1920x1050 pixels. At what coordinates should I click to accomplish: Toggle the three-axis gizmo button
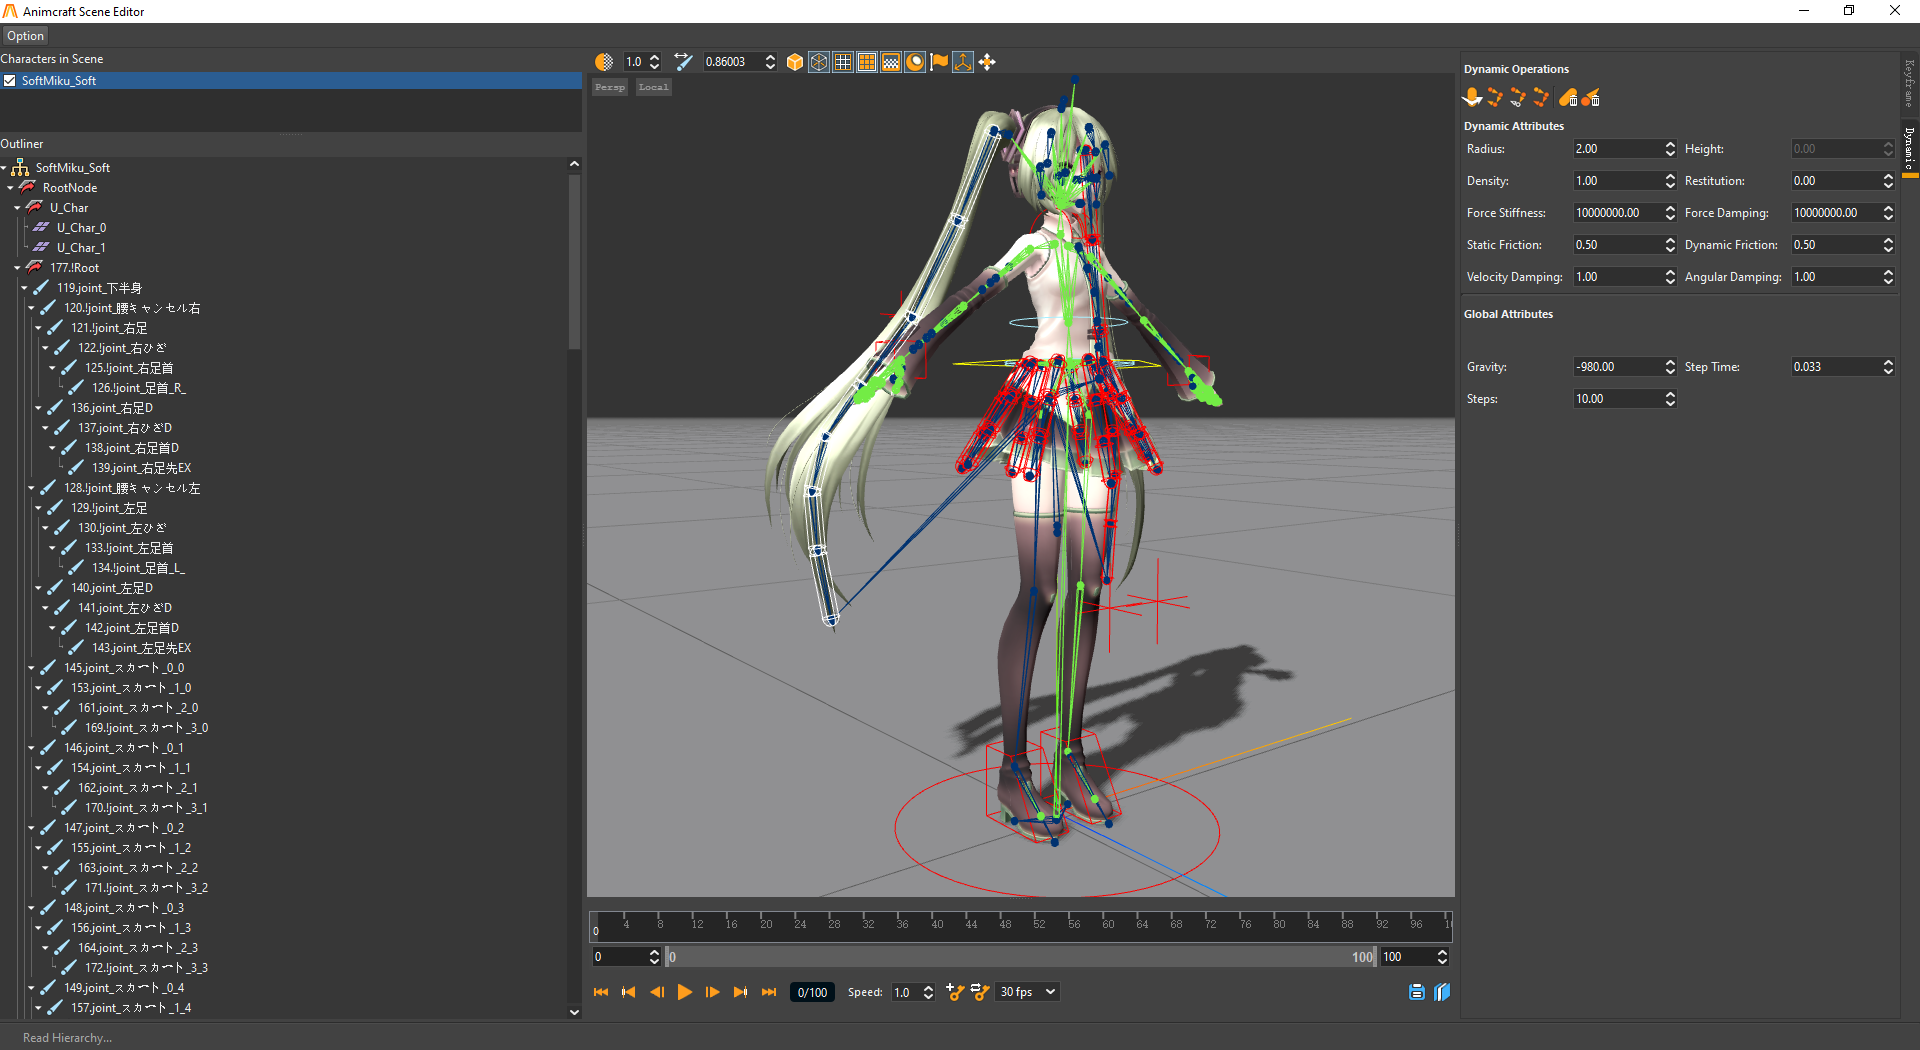tap(963, 62)
